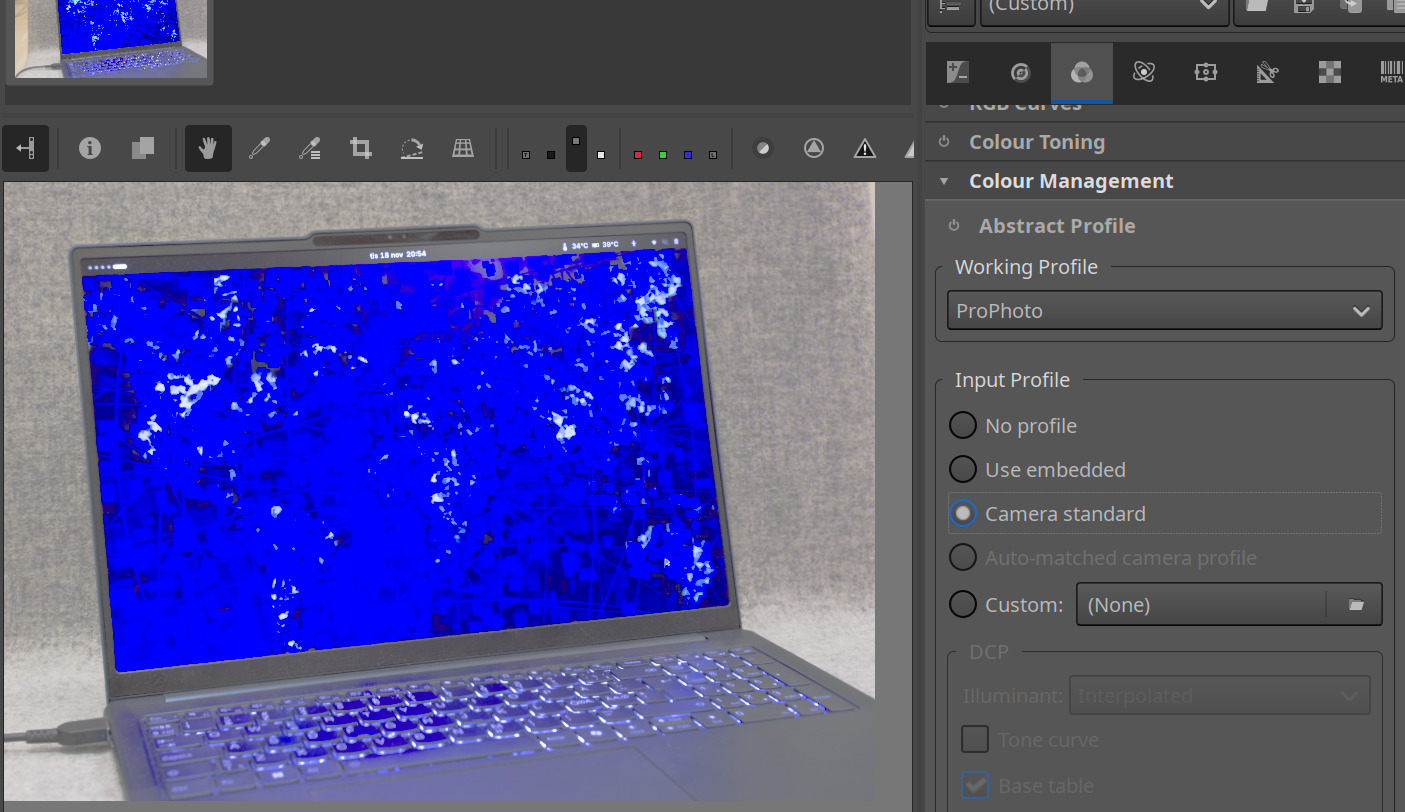
Task: Select the straighten rotate tool
Action: tap(411, 149)
